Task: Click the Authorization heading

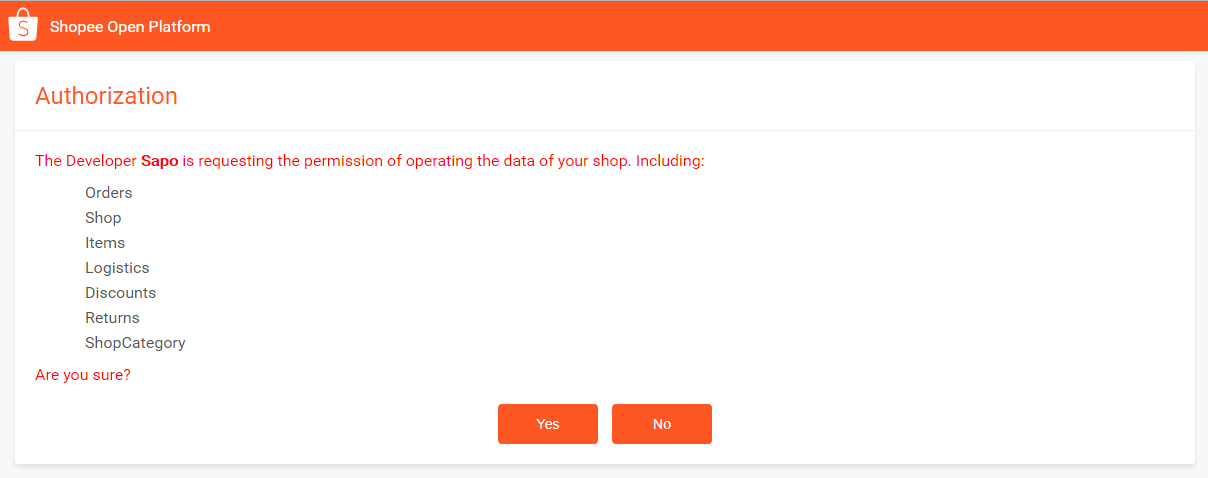Action: [x=106, y=96]
